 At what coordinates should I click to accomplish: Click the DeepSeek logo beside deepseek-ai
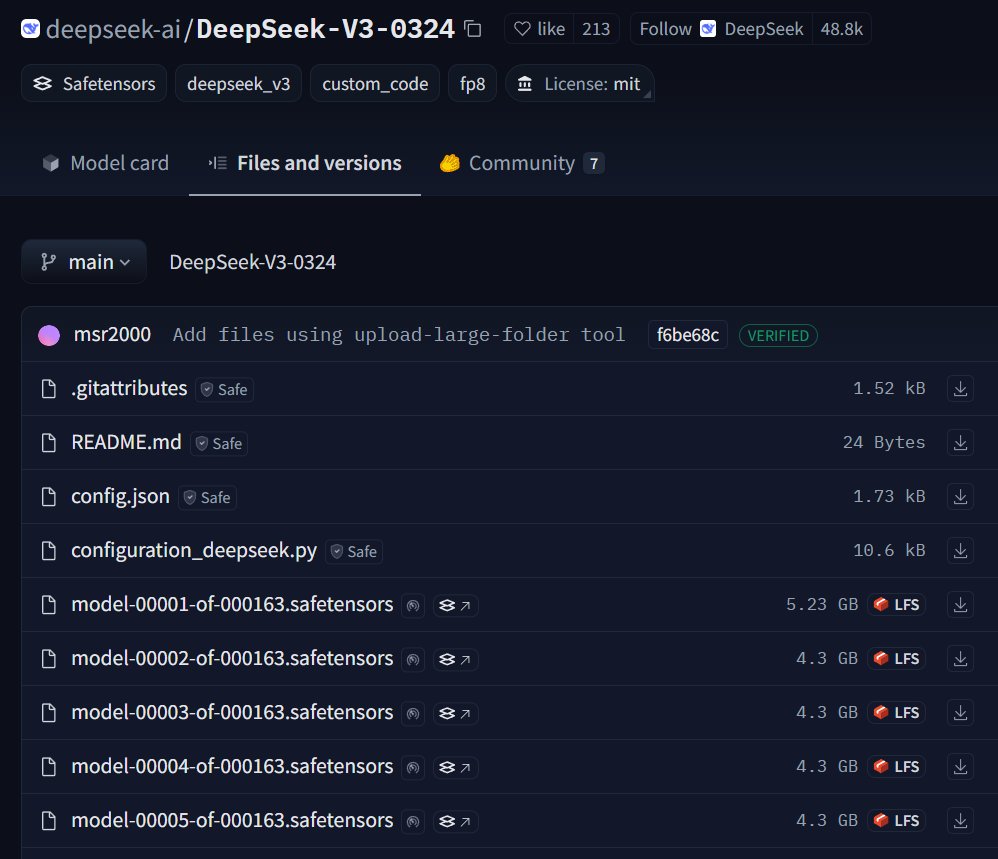click(30, 29)
